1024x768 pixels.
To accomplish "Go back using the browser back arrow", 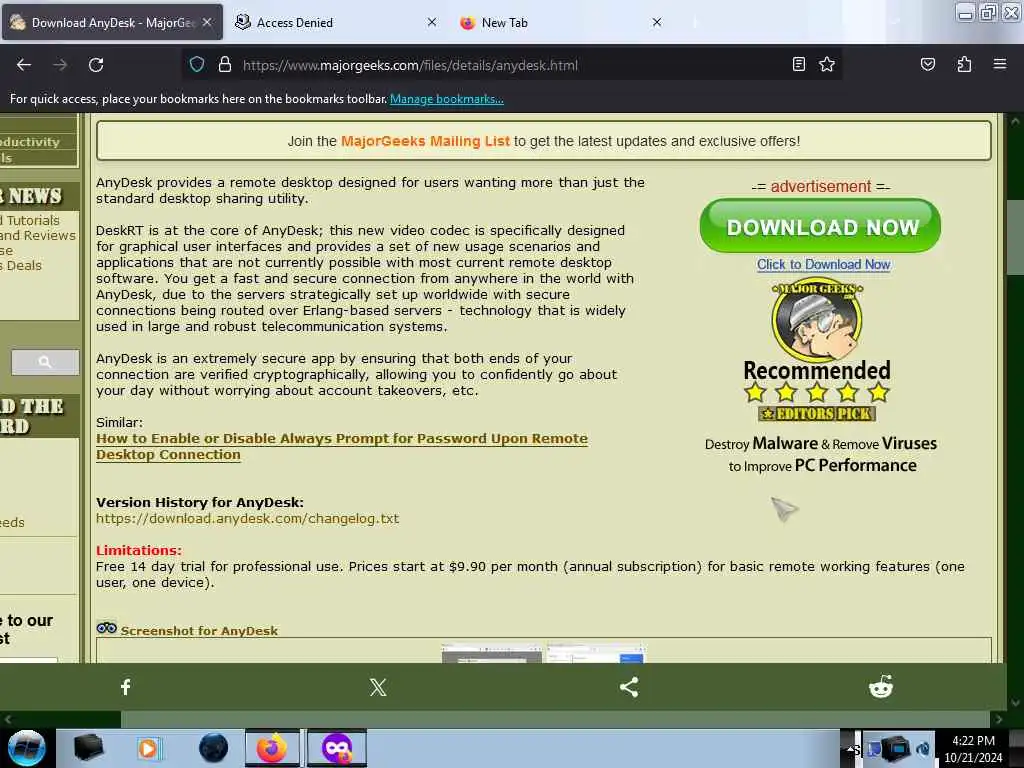I will pyautogui.click(x=24, y=65).
